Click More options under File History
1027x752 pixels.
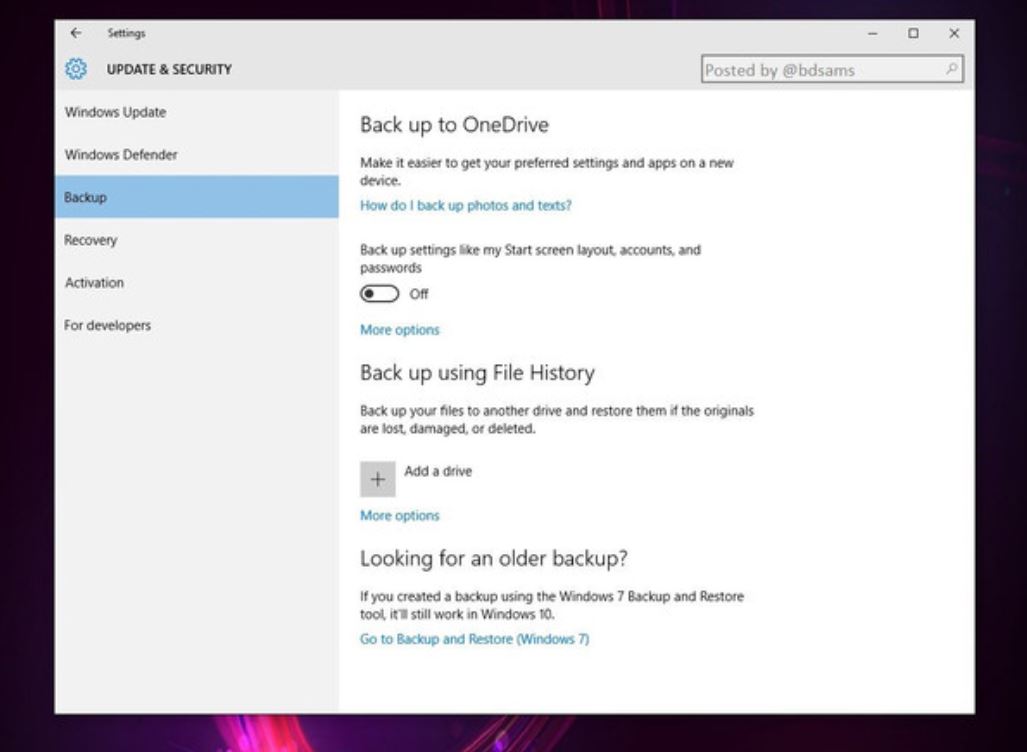tap(400, 516)
